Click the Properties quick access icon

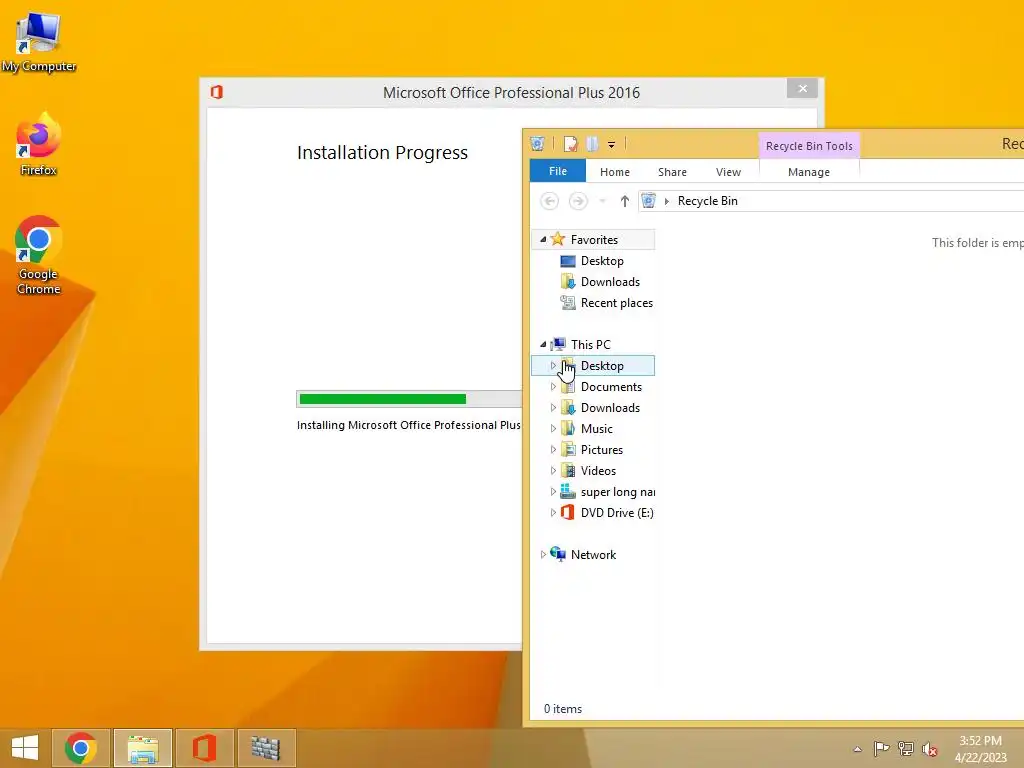(570, 144)
